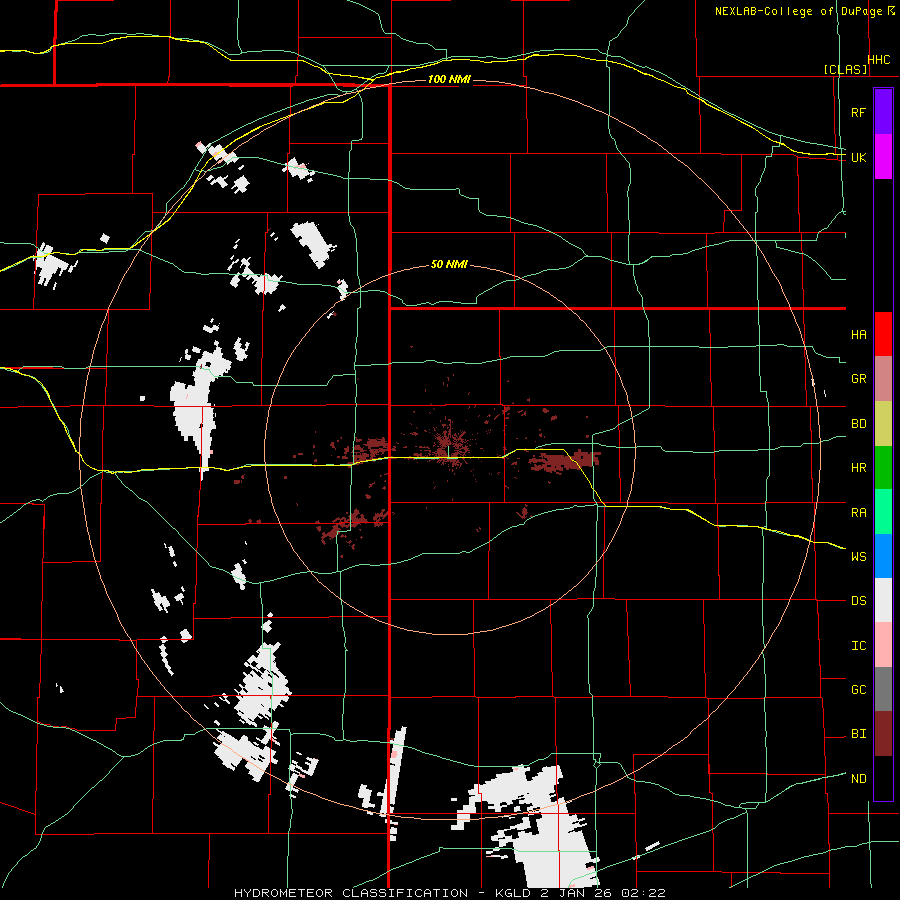Click the UK legend label
This screenshot has height=900, width=900.
[859, 157]
